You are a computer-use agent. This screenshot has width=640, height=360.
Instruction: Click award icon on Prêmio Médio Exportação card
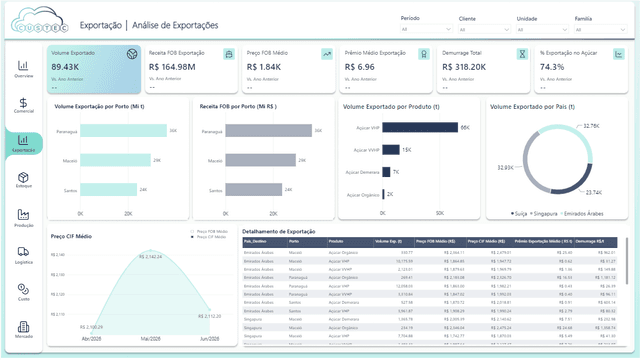424,54
